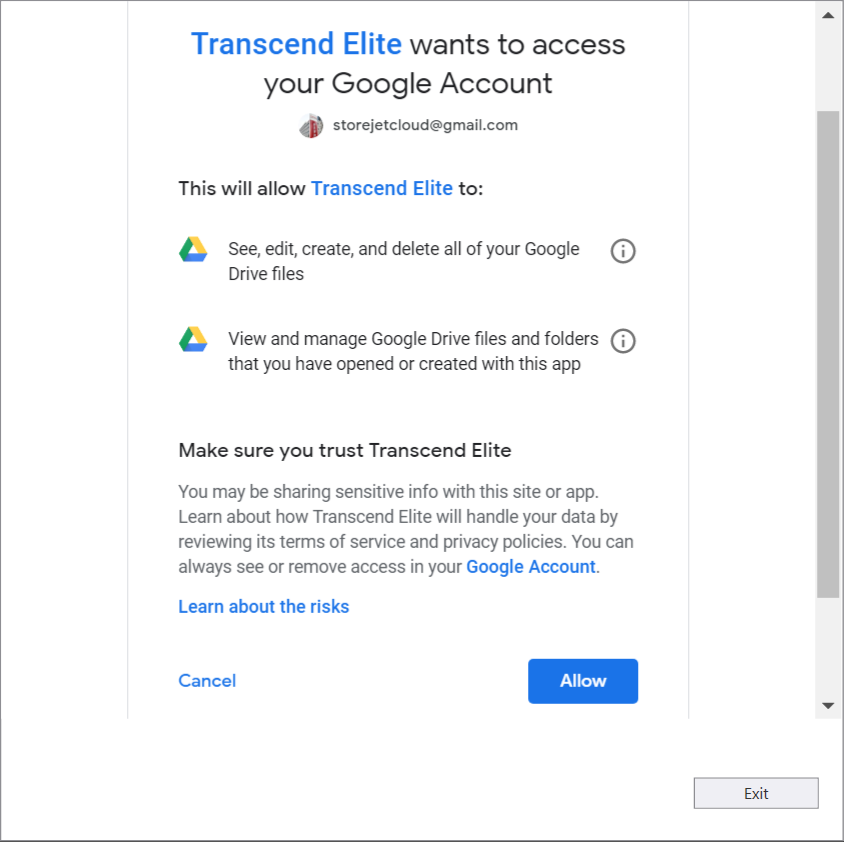Screen dimensions: 844x842
Task: Click the vertical scrollbar thumb
Action: (828, 354)
